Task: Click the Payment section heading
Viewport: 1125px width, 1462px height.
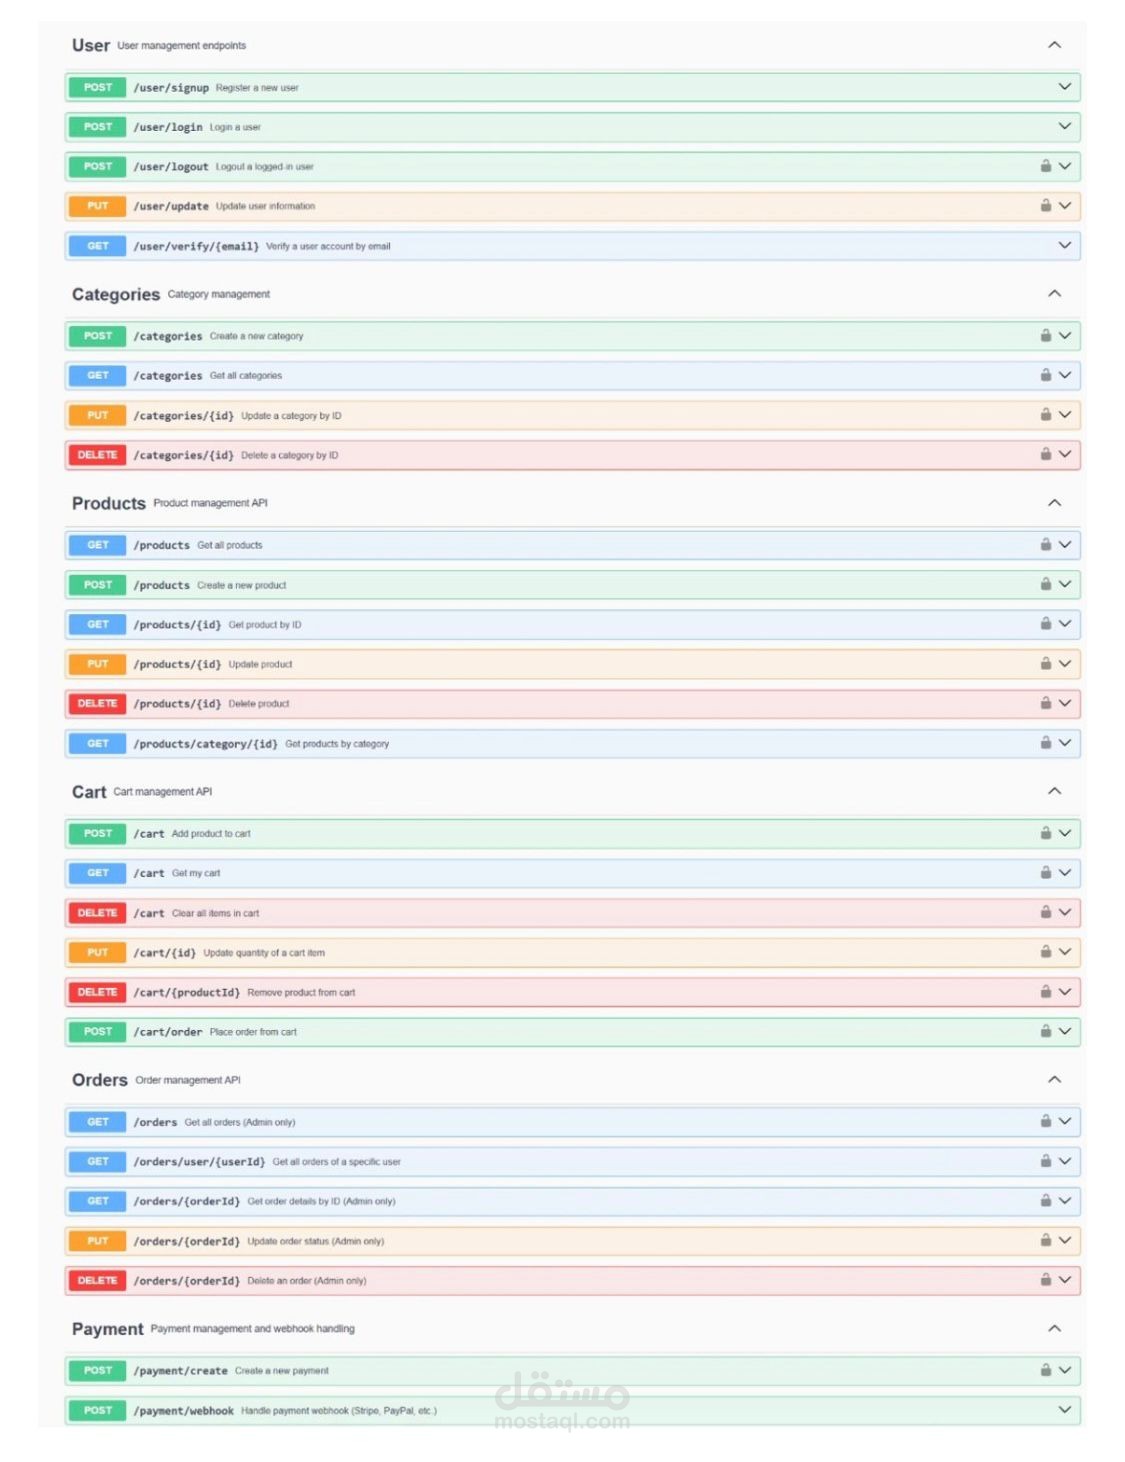Action: 108,1329
